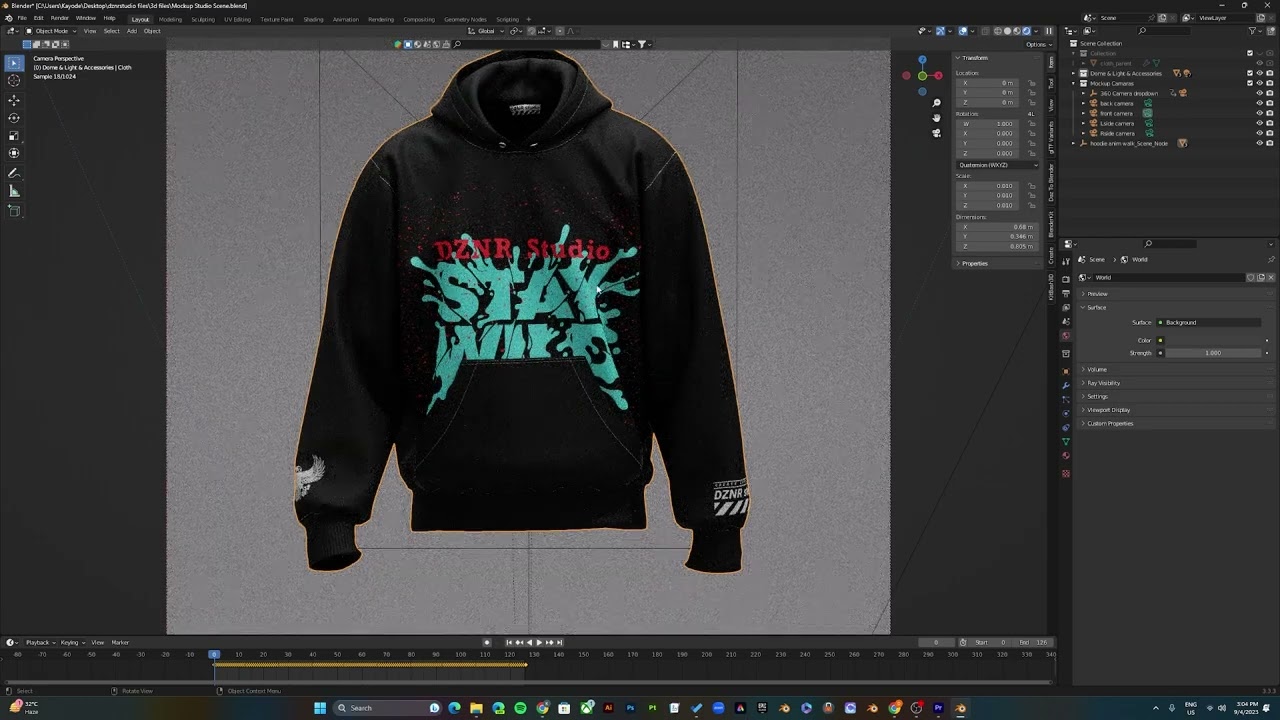
Task: Expand hoodie anim walk_Scene_Node tree item
Action: pyautogui.click(x=1074, y=143)
